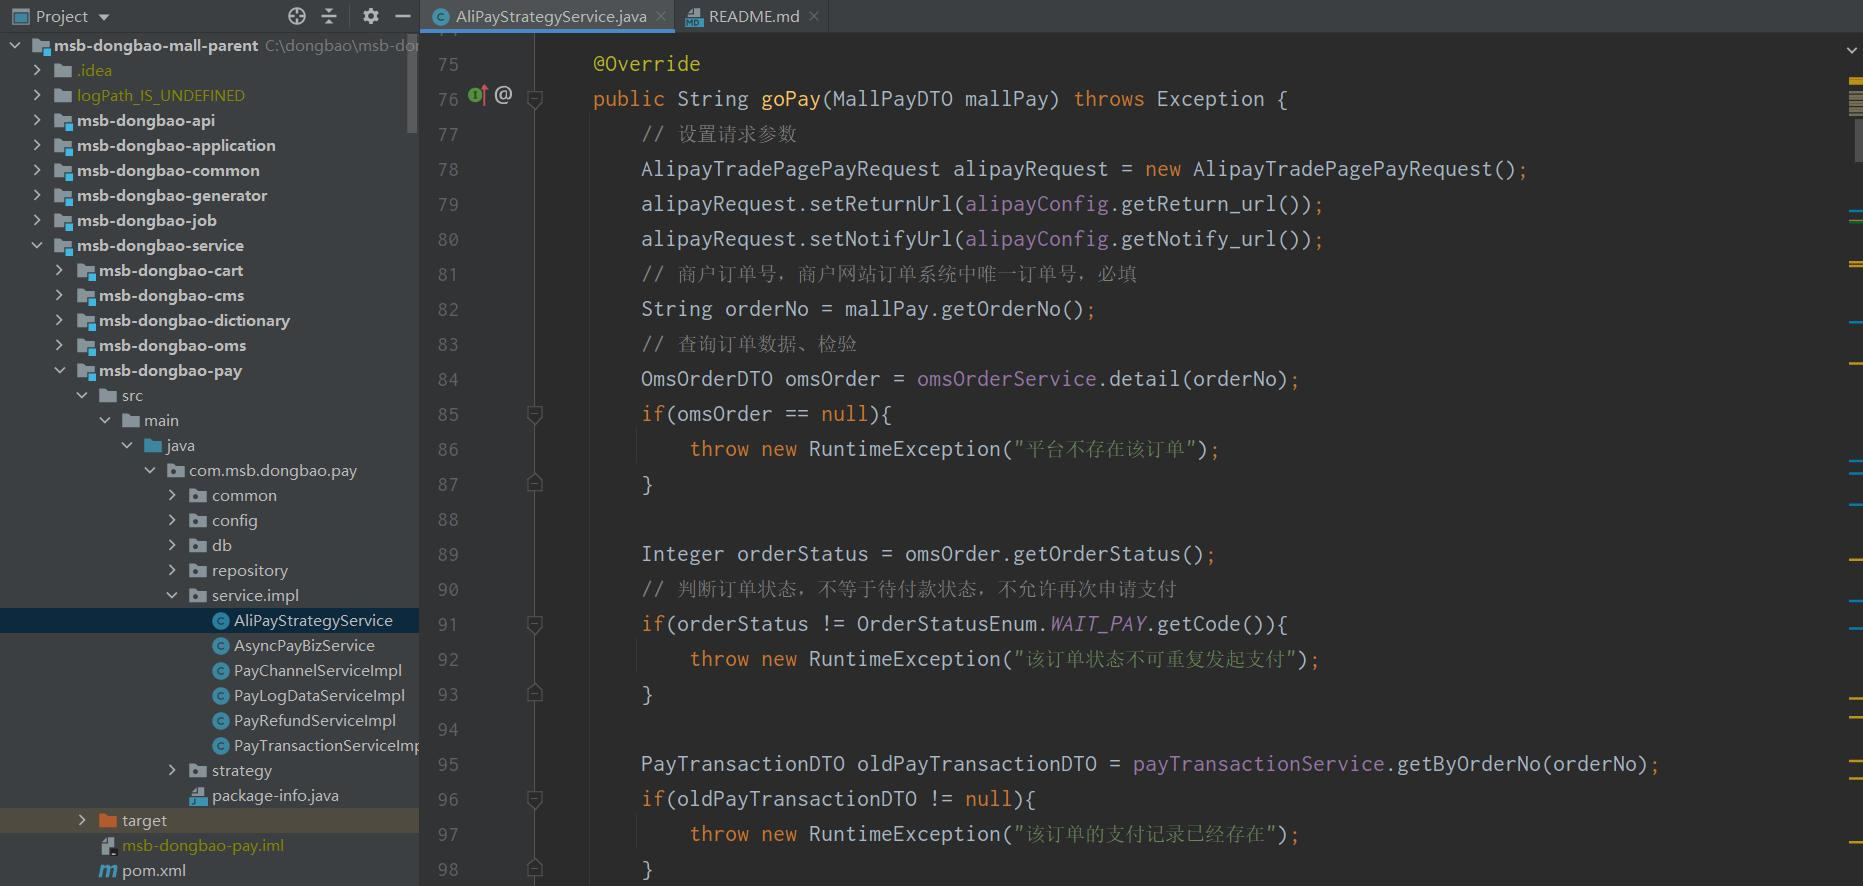Expand msb-dongbao-application module arrow

[x=37, y=145]
